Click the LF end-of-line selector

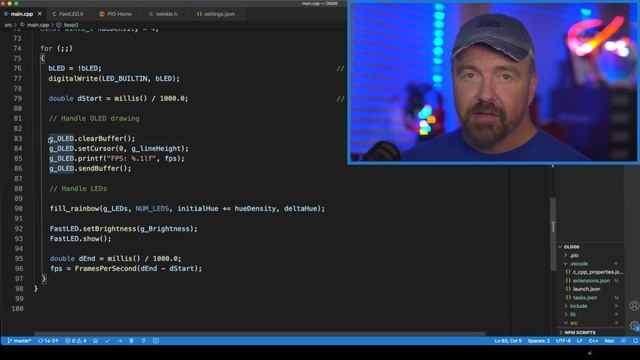pyautogui.click(x=580, y=341)
